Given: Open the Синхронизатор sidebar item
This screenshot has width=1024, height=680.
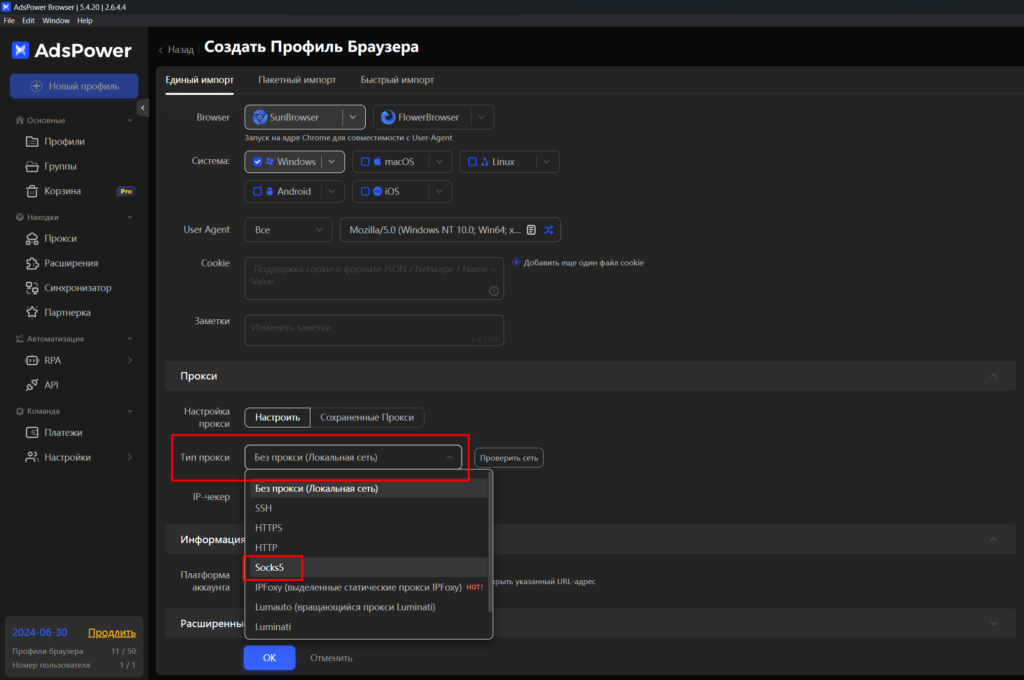Looking at the screenshot, I should 76,288.
